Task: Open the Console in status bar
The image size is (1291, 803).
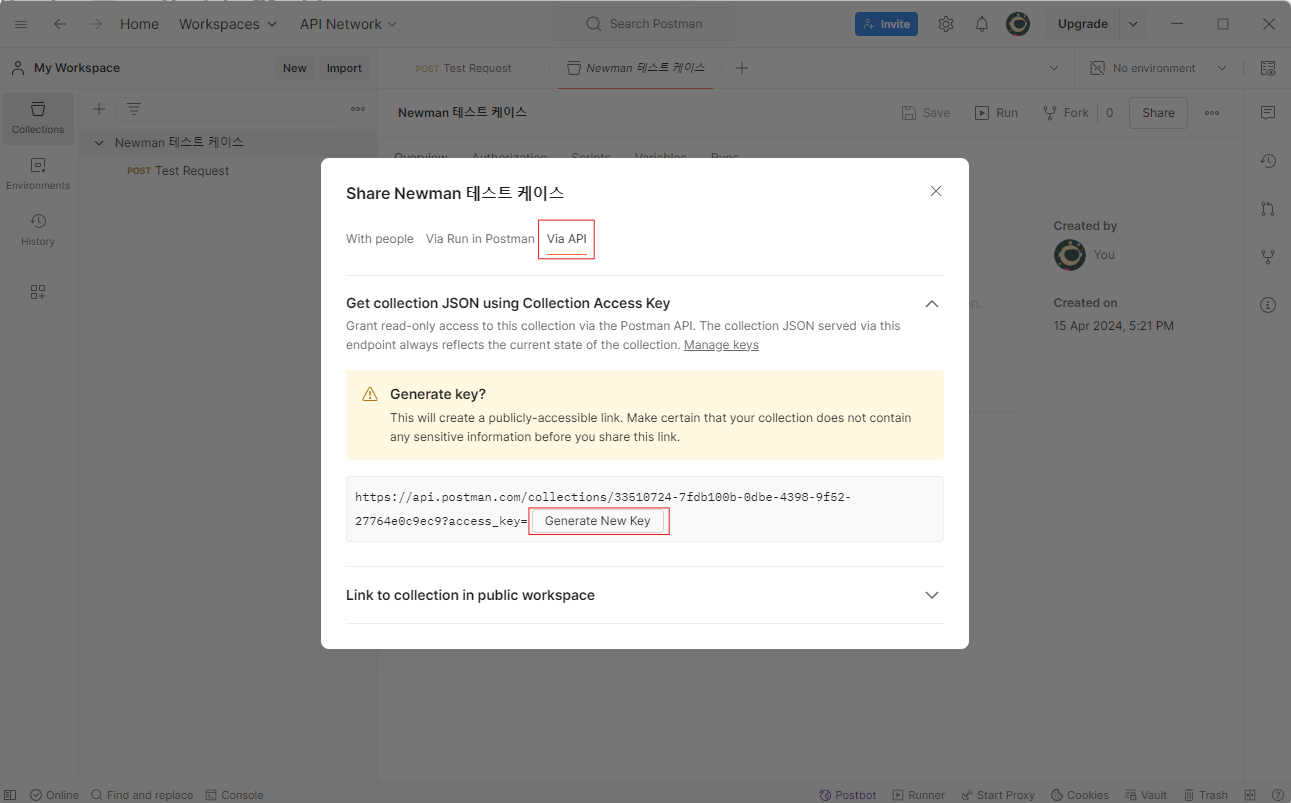Action: pos(234,795)
